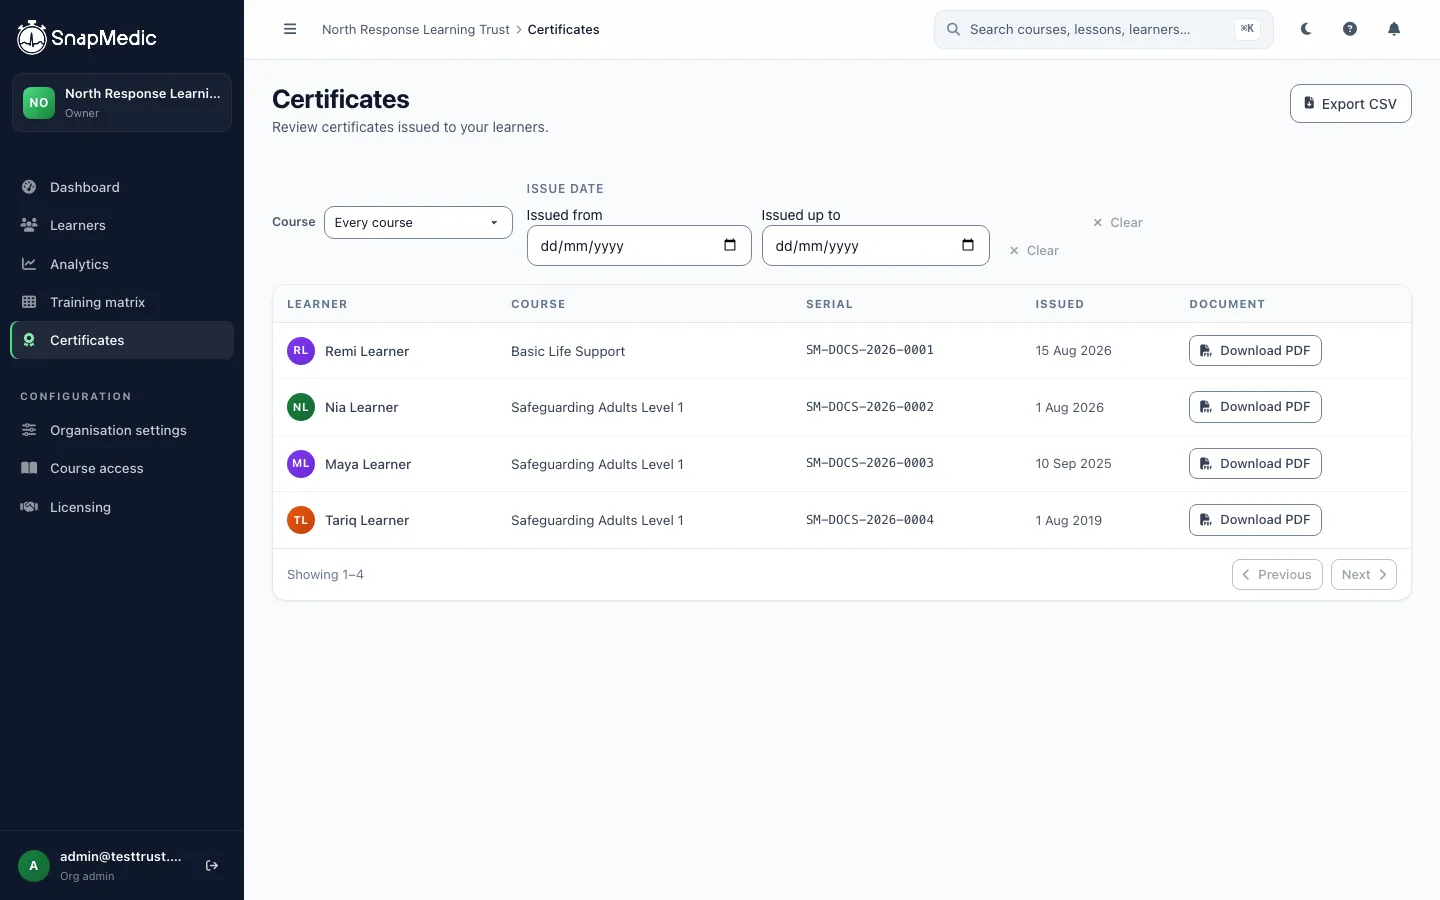1440x900 pixels.
Task: Click the ⌘K shortcut badge
Action: (1247, 29)
